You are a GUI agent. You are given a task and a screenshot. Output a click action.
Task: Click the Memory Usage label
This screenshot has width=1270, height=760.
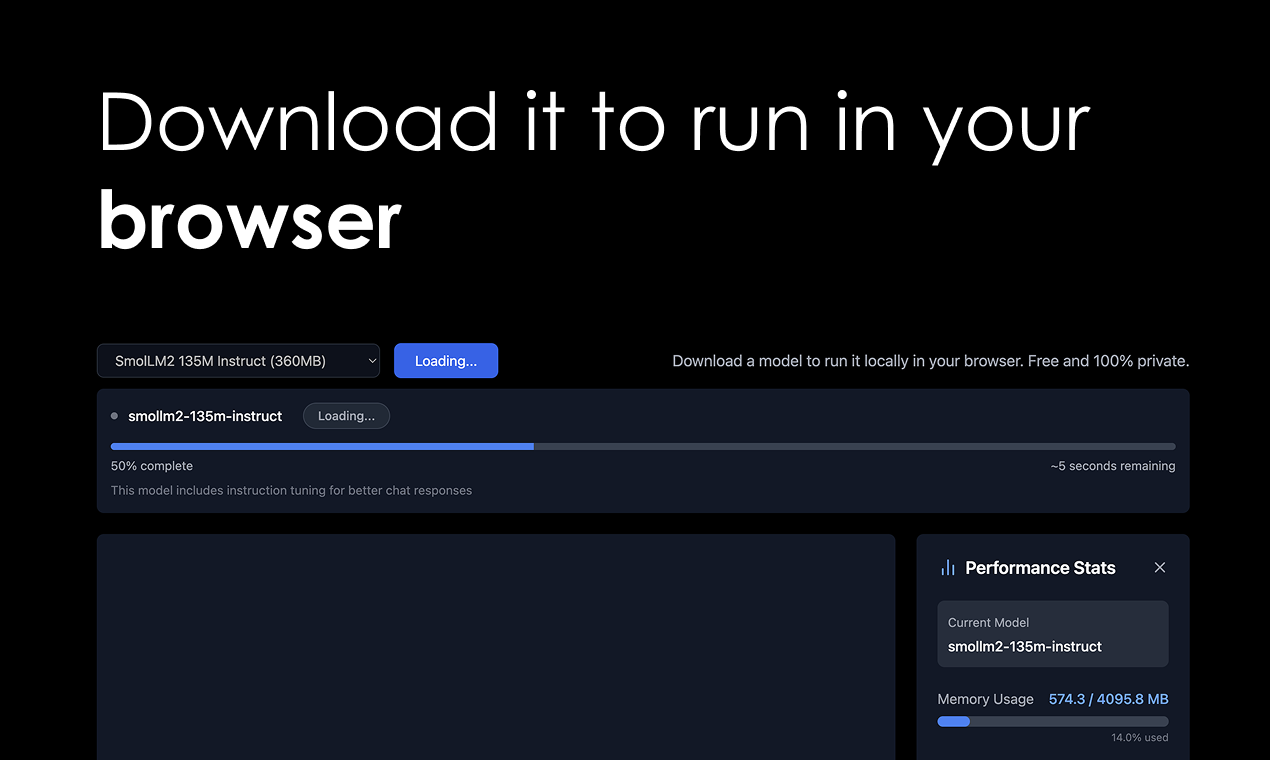[x=985, y=699]
